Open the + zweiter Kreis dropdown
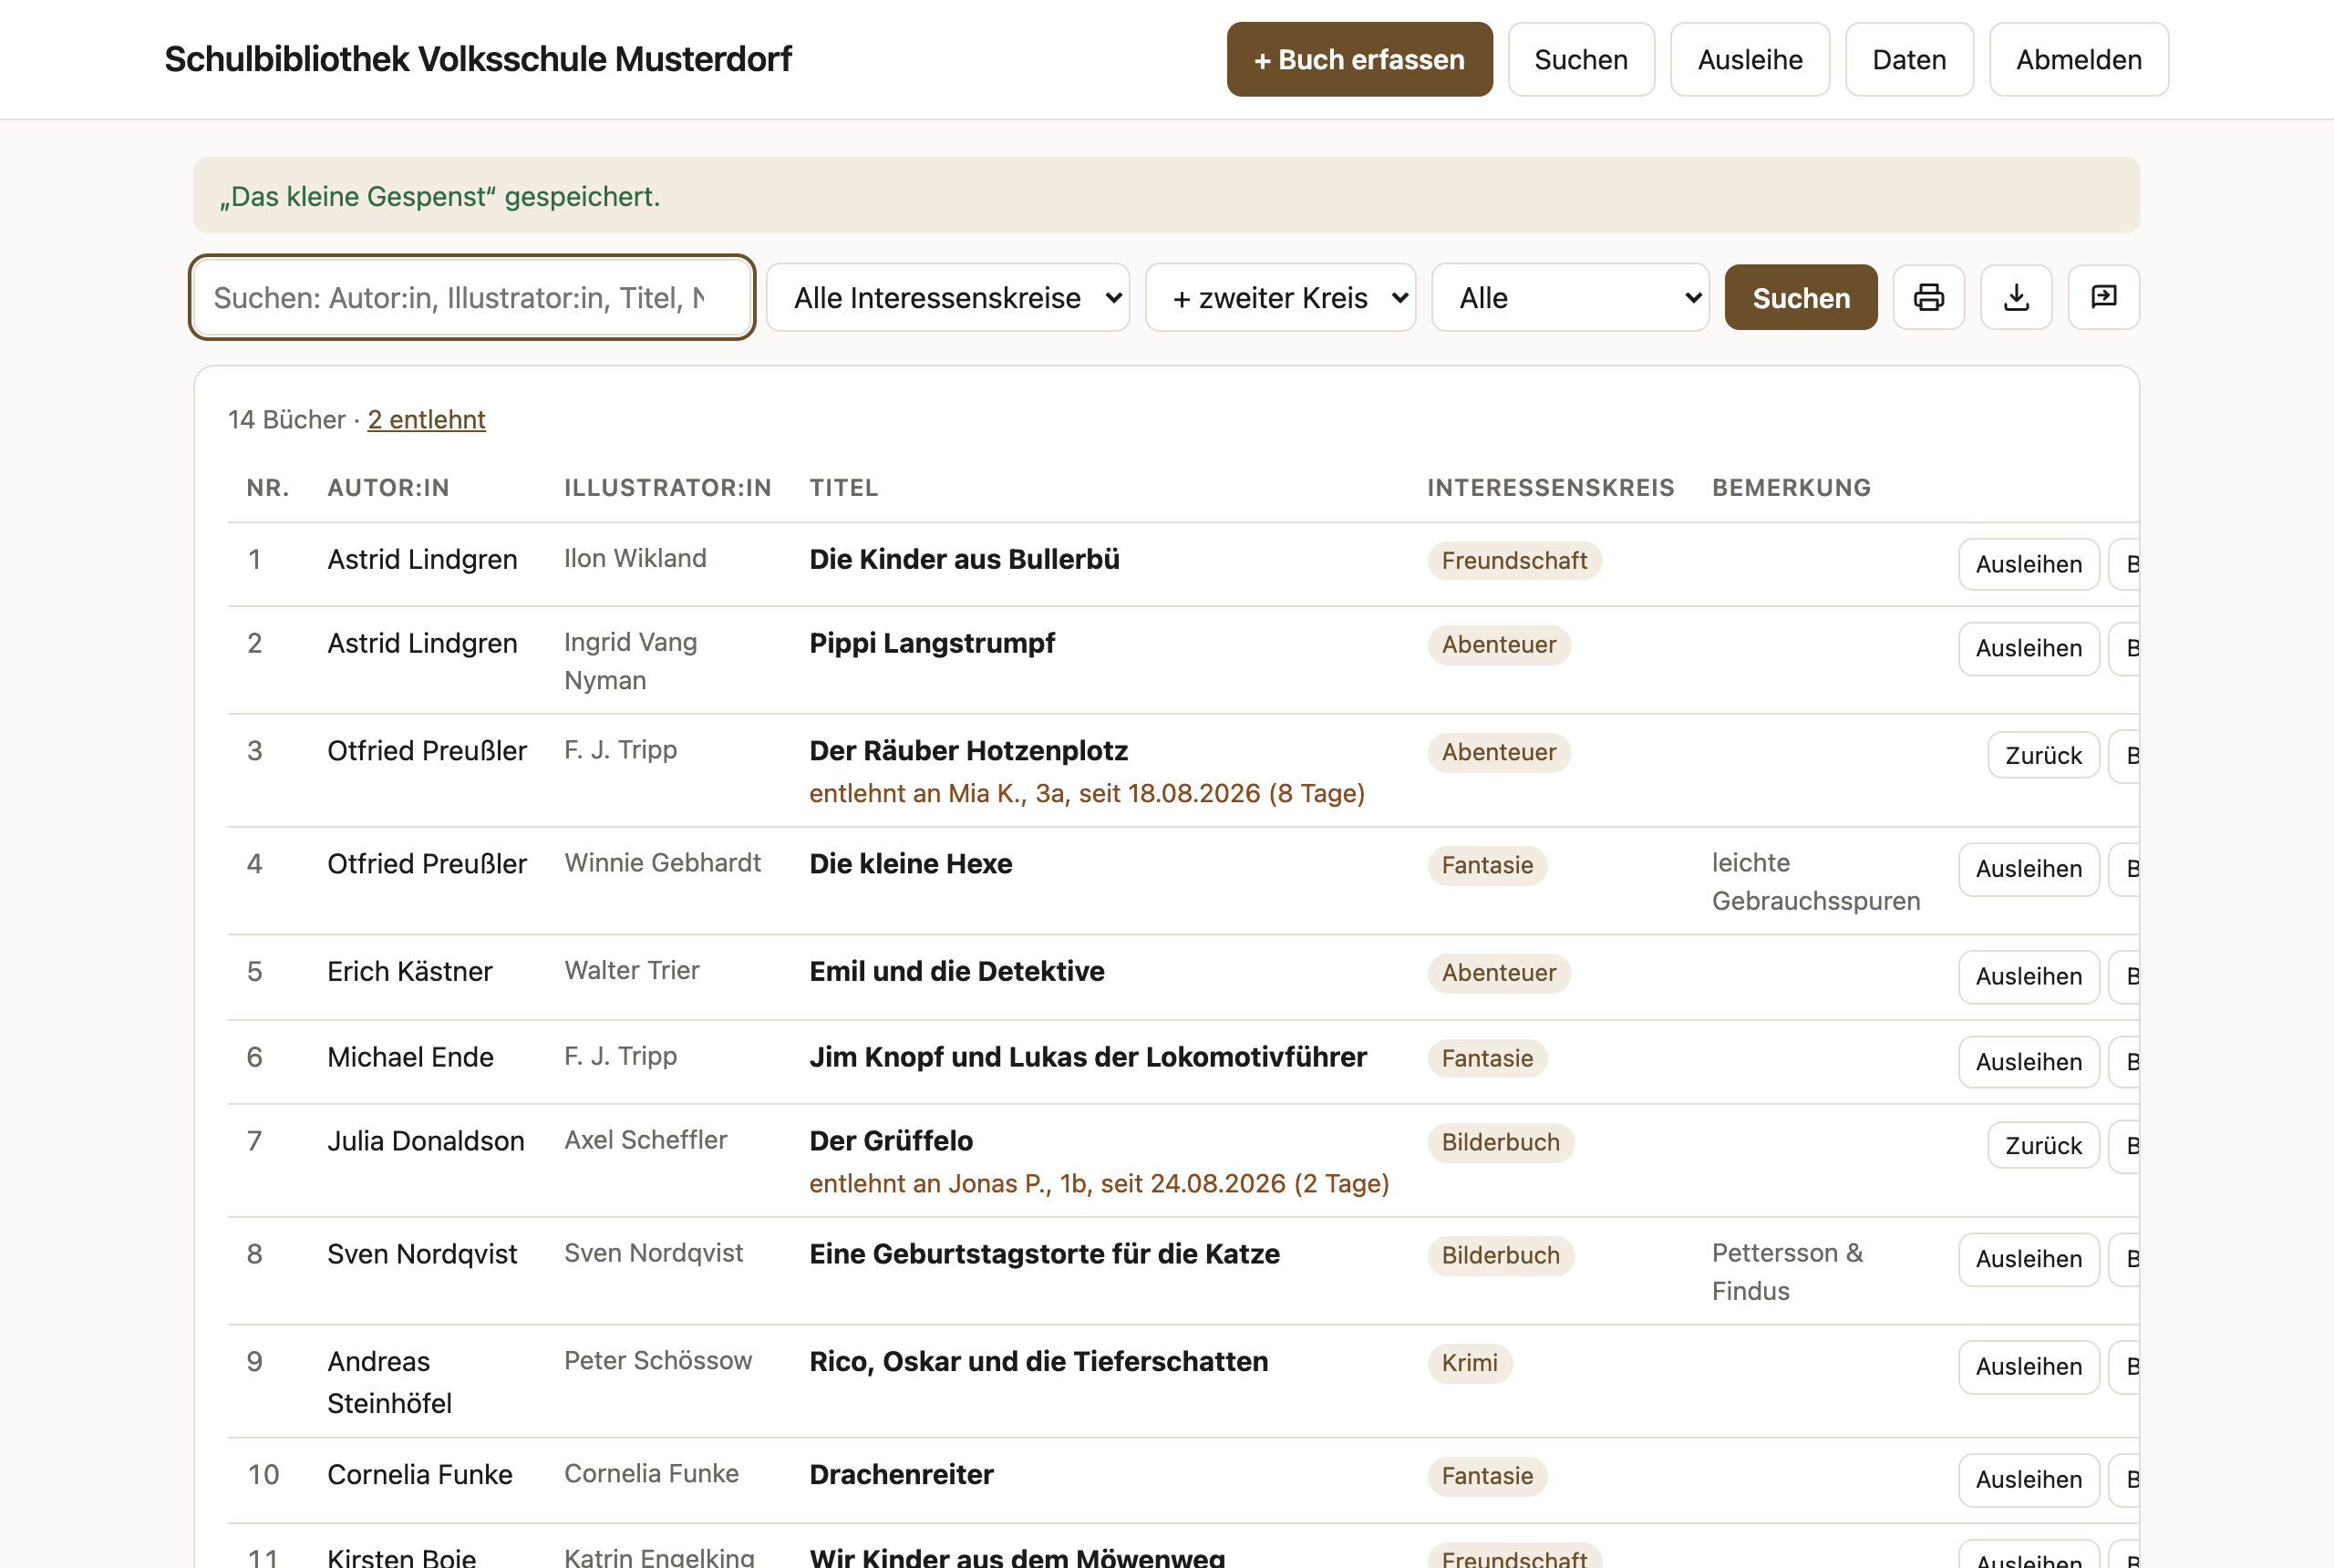This screenshot has width=2334, height=1568. [1280, 297]
